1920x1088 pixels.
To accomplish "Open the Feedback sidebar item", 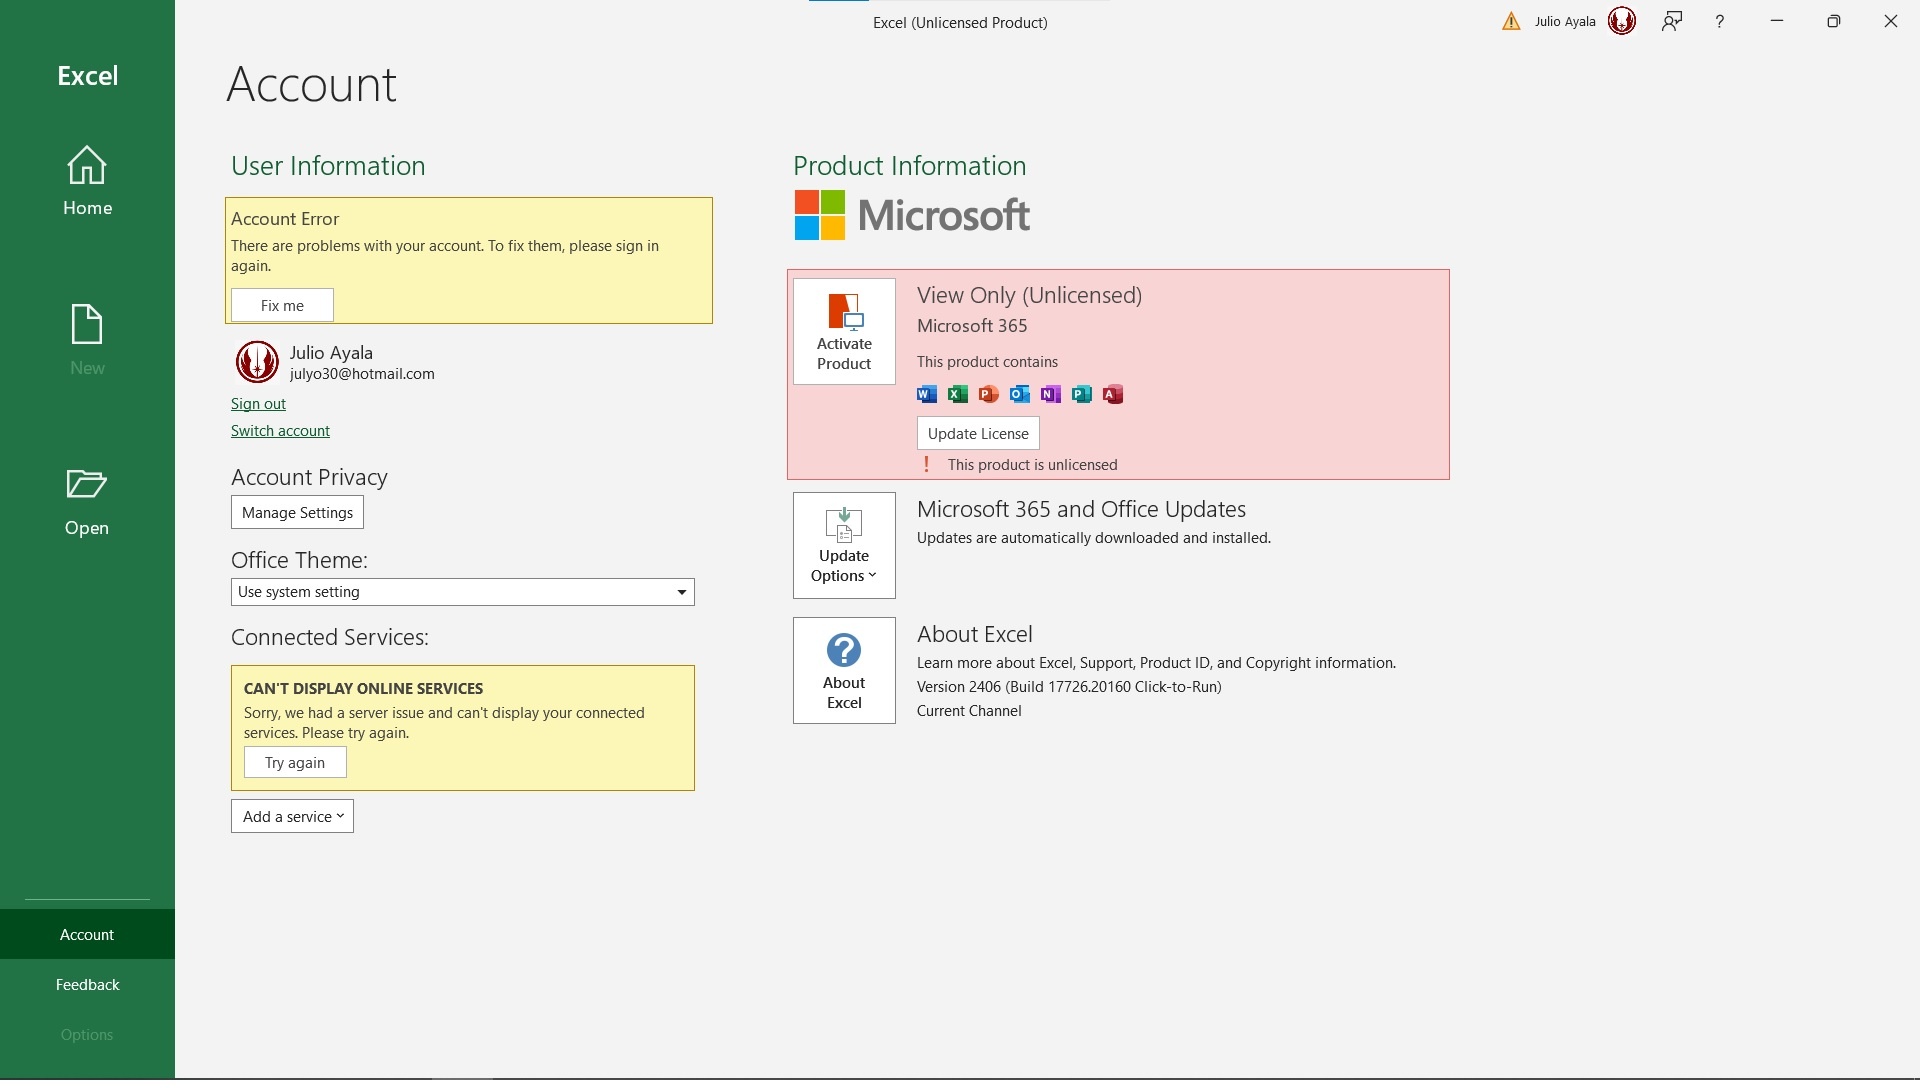I will (x=87, y=985).
